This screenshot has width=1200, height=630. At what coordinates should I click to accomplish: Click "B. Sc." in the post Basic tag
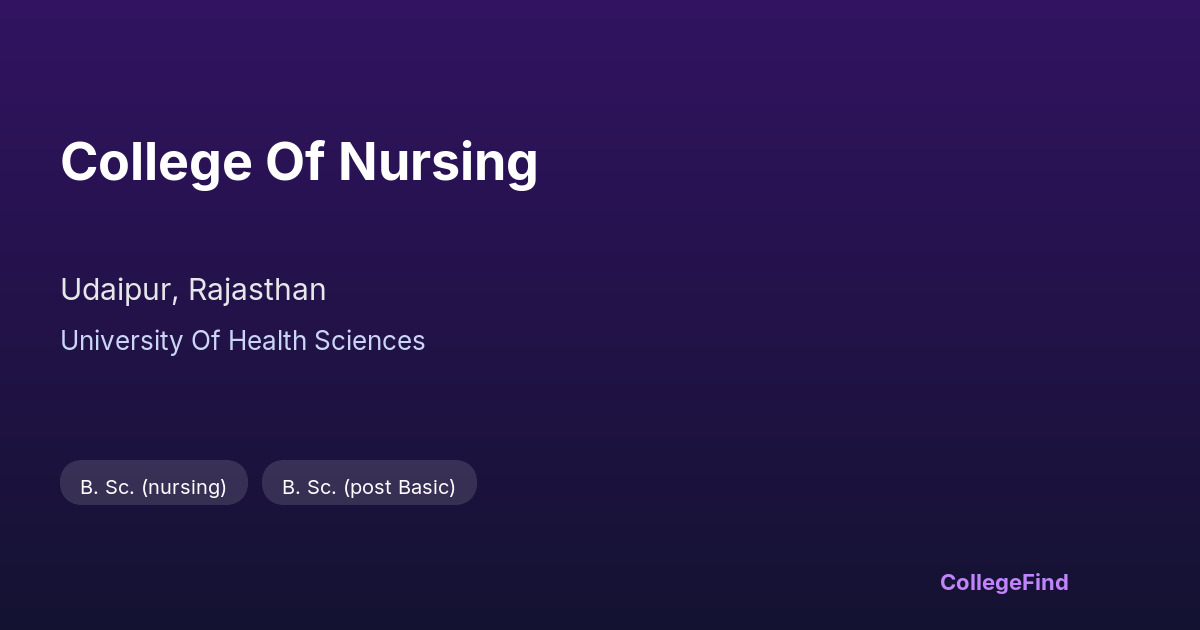(x=309, y=487)
